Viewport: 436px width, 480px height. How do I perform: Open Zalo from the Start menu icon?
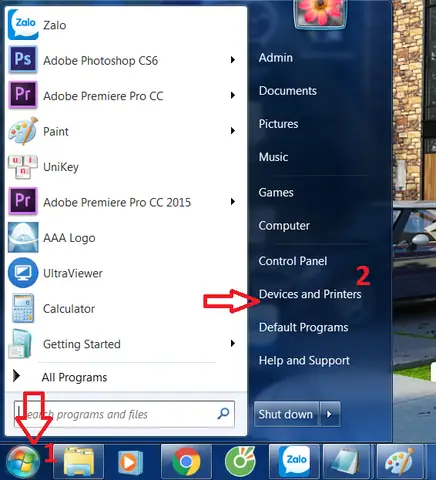23,24
